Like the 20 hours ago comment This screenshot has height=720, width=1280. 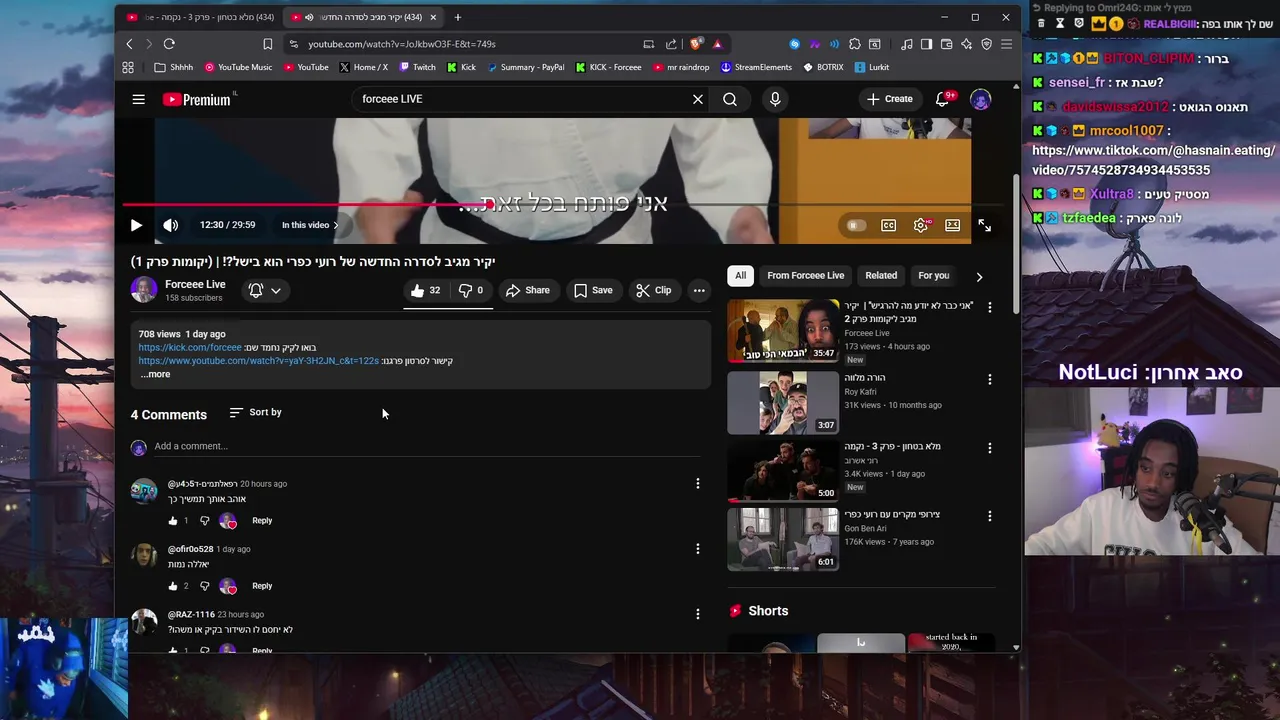point(173,521)
